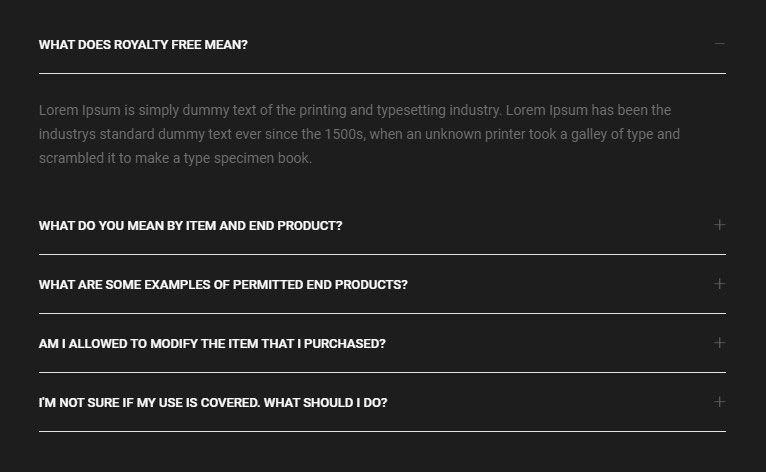This screenshot has height=472, width=766.
Task: Click the text 'scrambled it to make a type specimen book'
Action: point(175,158)
